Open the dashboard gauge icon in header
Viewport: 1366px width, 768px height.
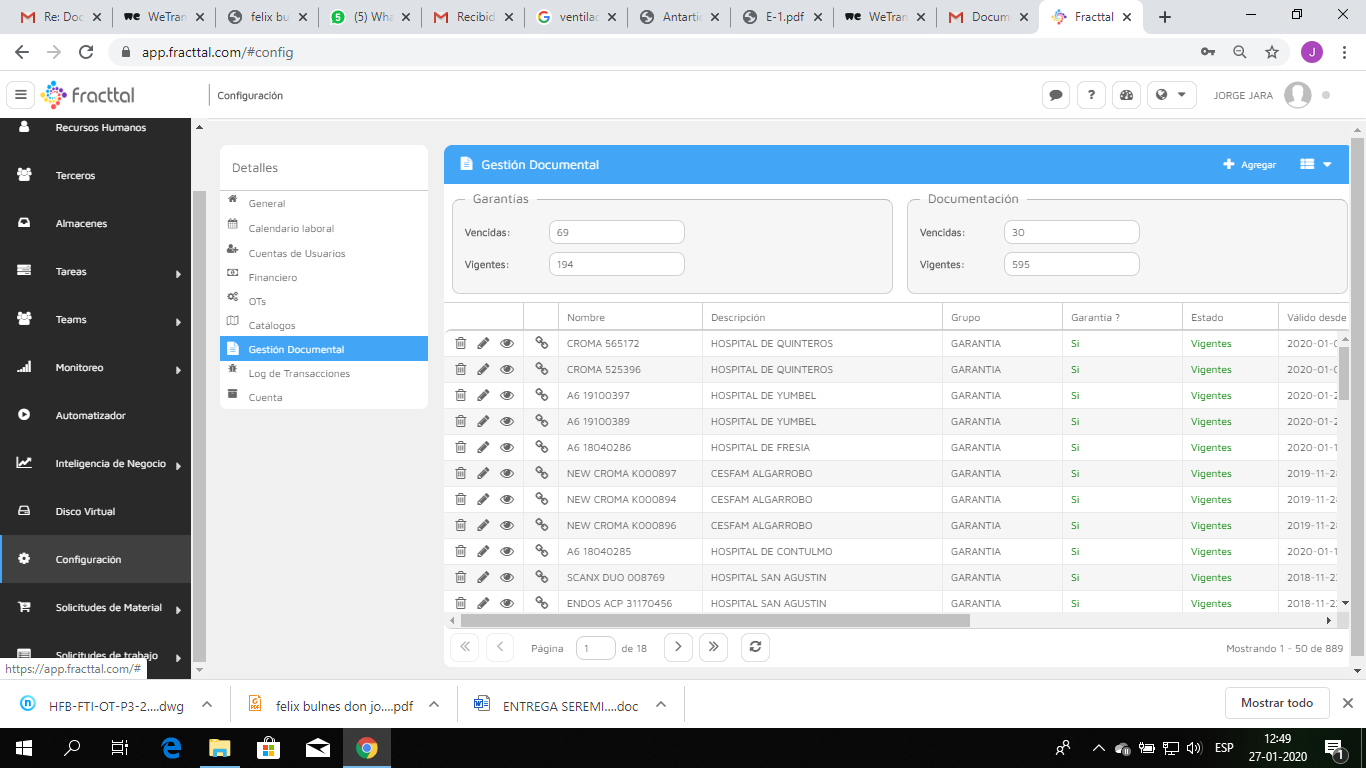tap(1126, 95)
